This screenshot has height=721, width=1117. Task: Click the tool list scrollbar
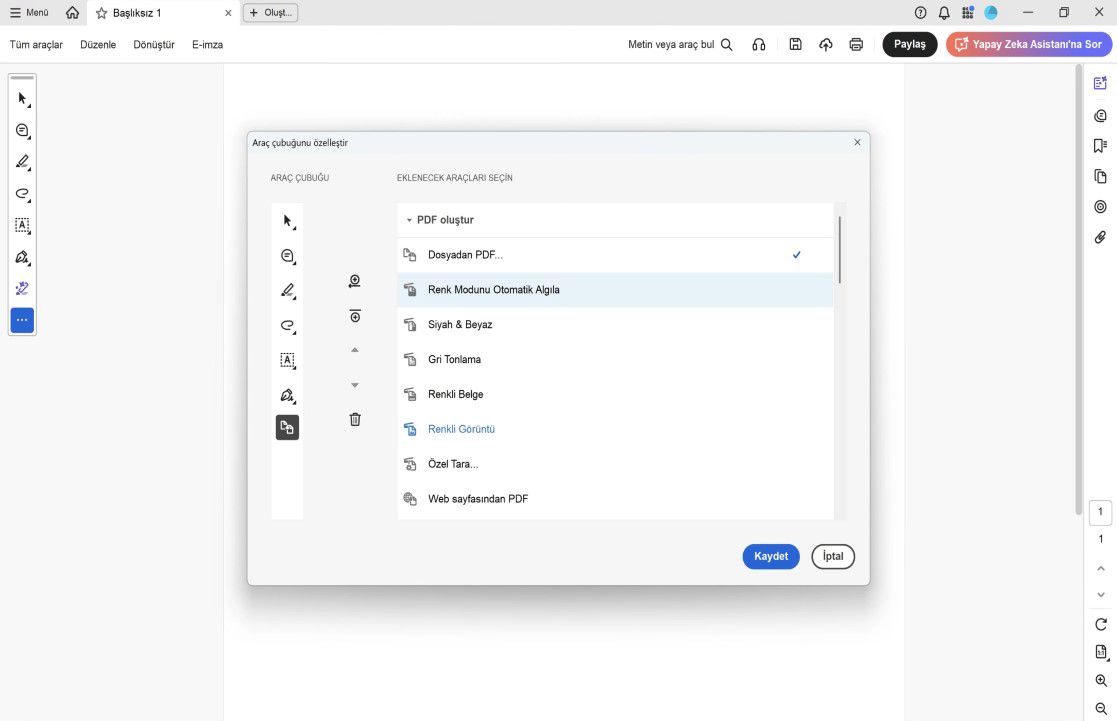pyautogui.click(x=840, y=250)
